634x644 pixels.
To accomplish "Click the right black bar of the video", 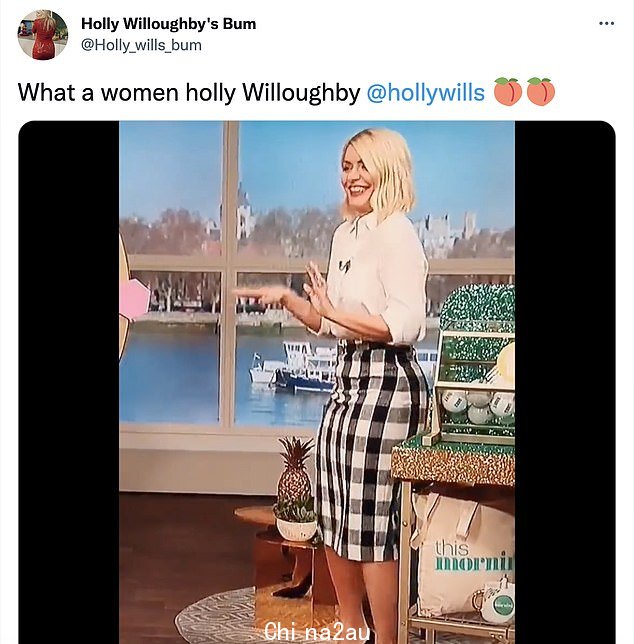I will tap(565, 382).
